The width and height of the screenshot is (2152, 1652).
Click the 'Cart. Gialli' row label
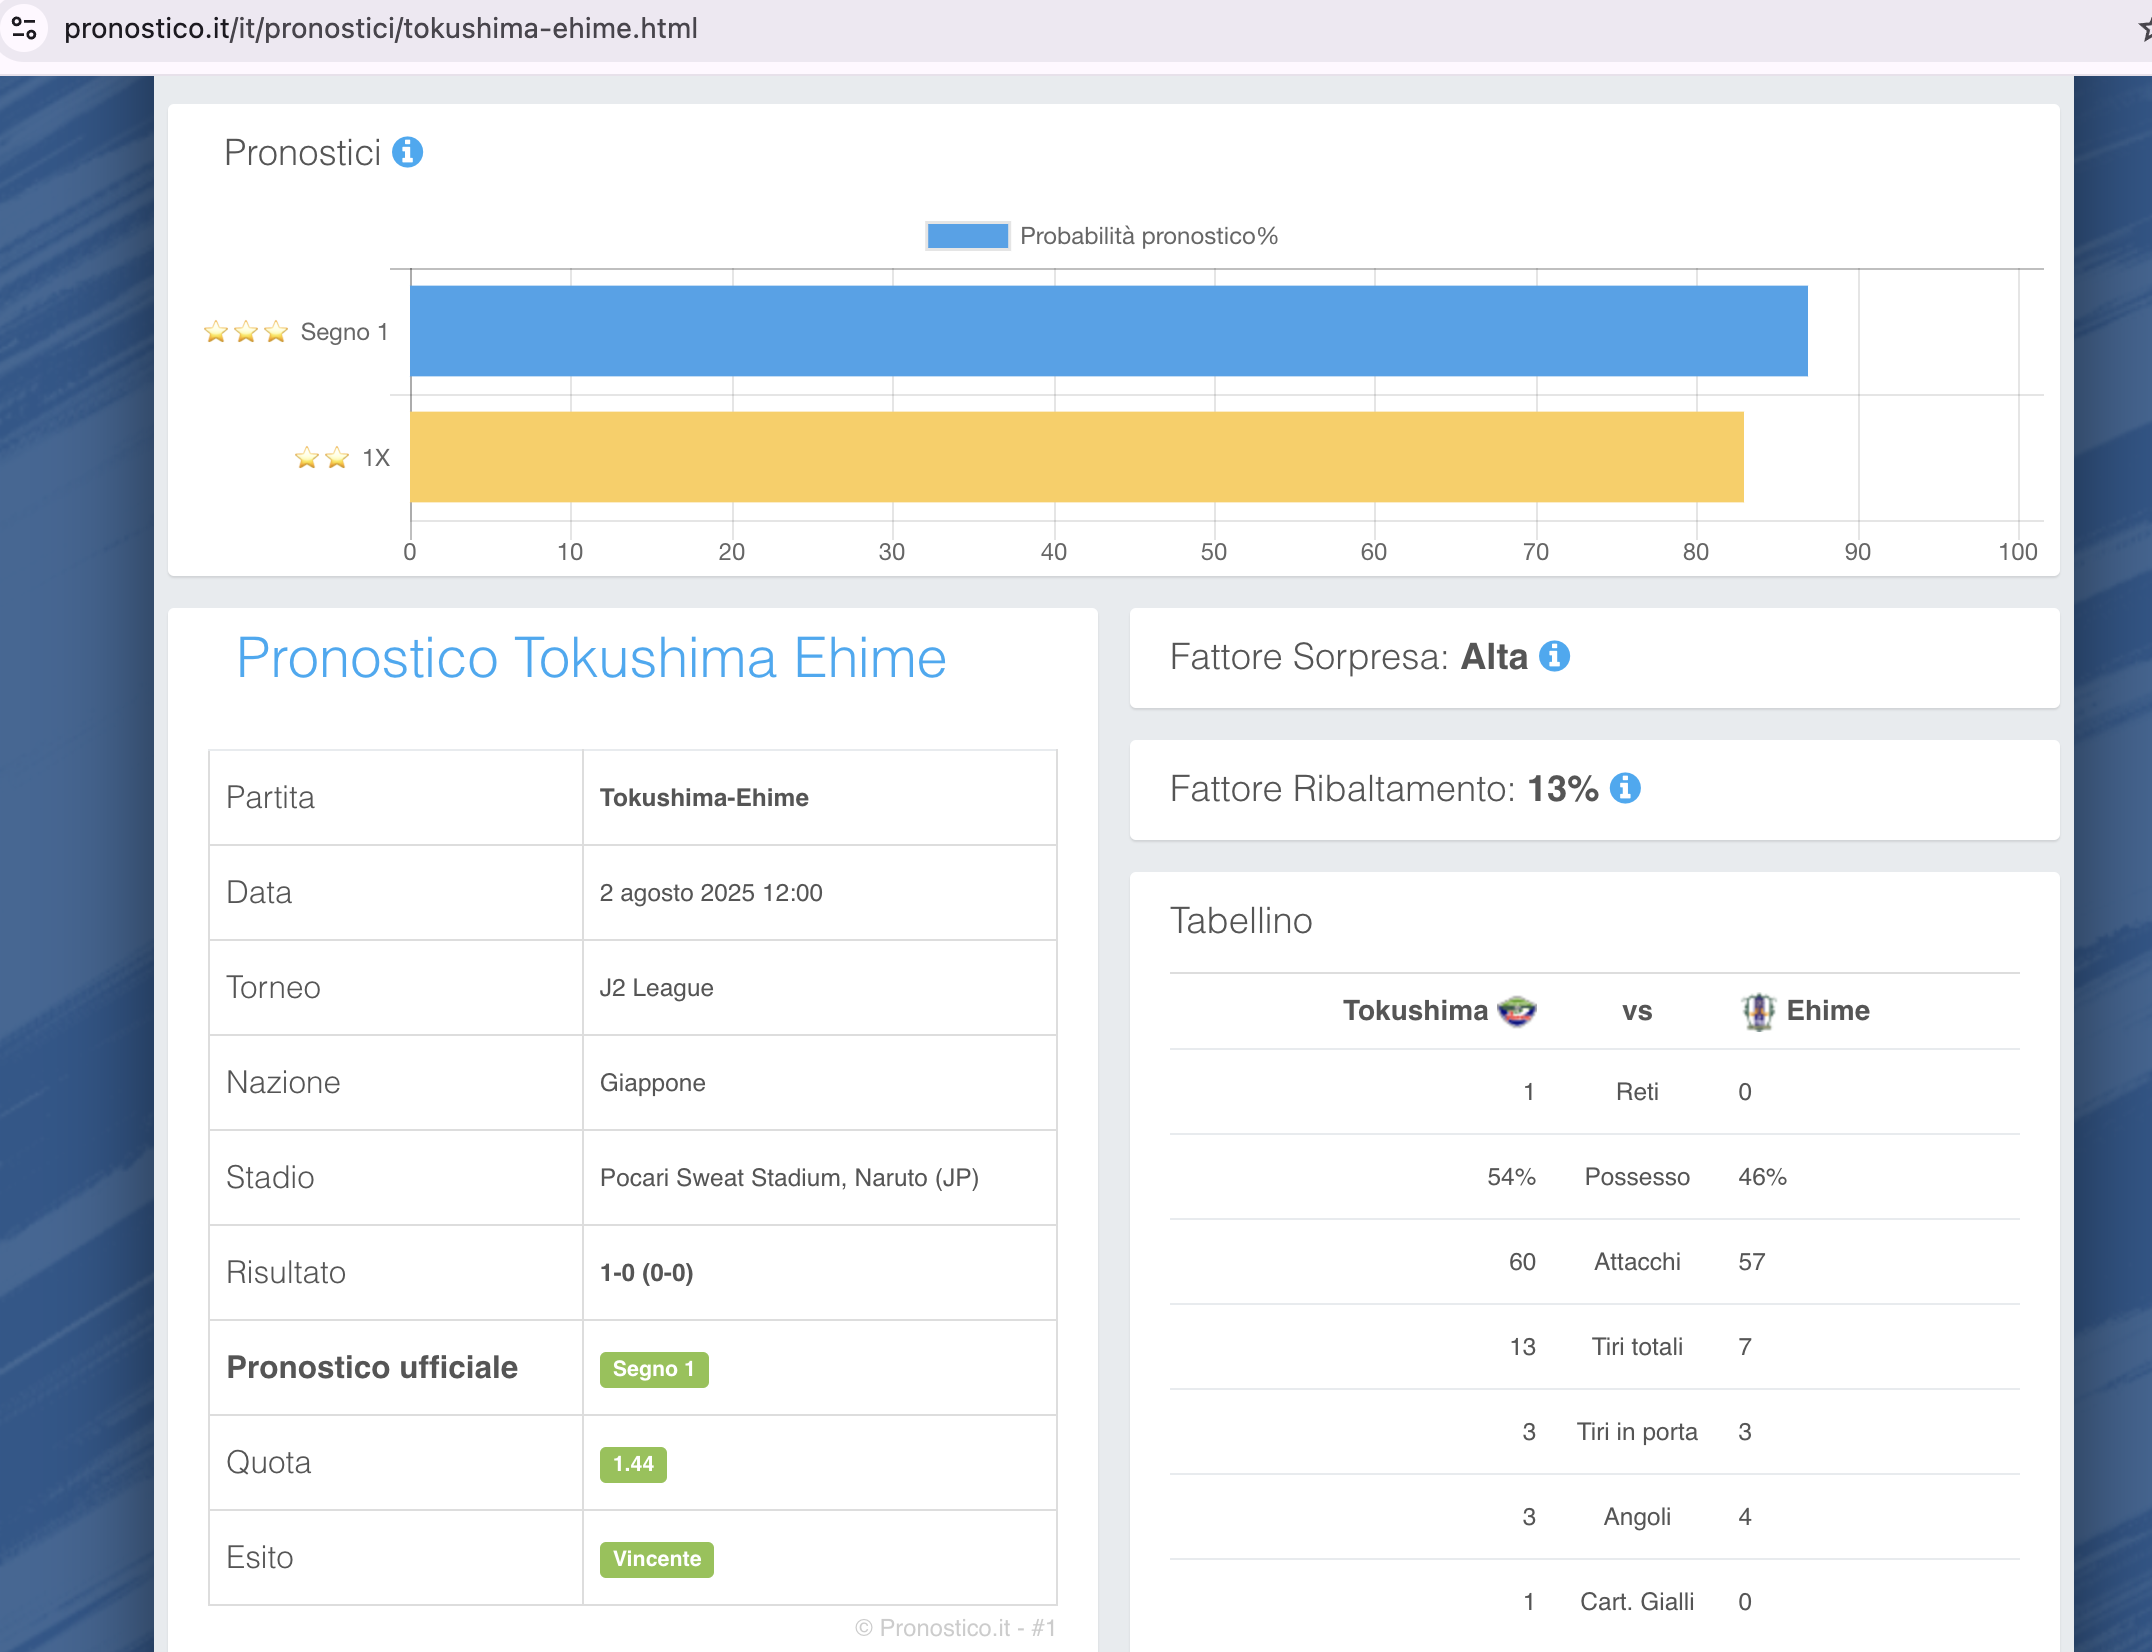tap(1637, 1602)
